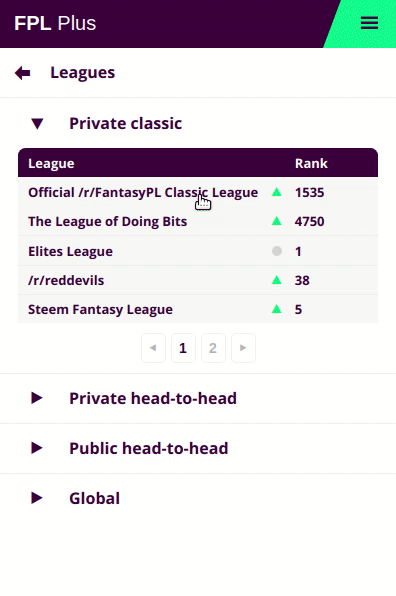The image size is (396, 596).
Task: Select page 1 in pagination
Action: coord(183,348)
